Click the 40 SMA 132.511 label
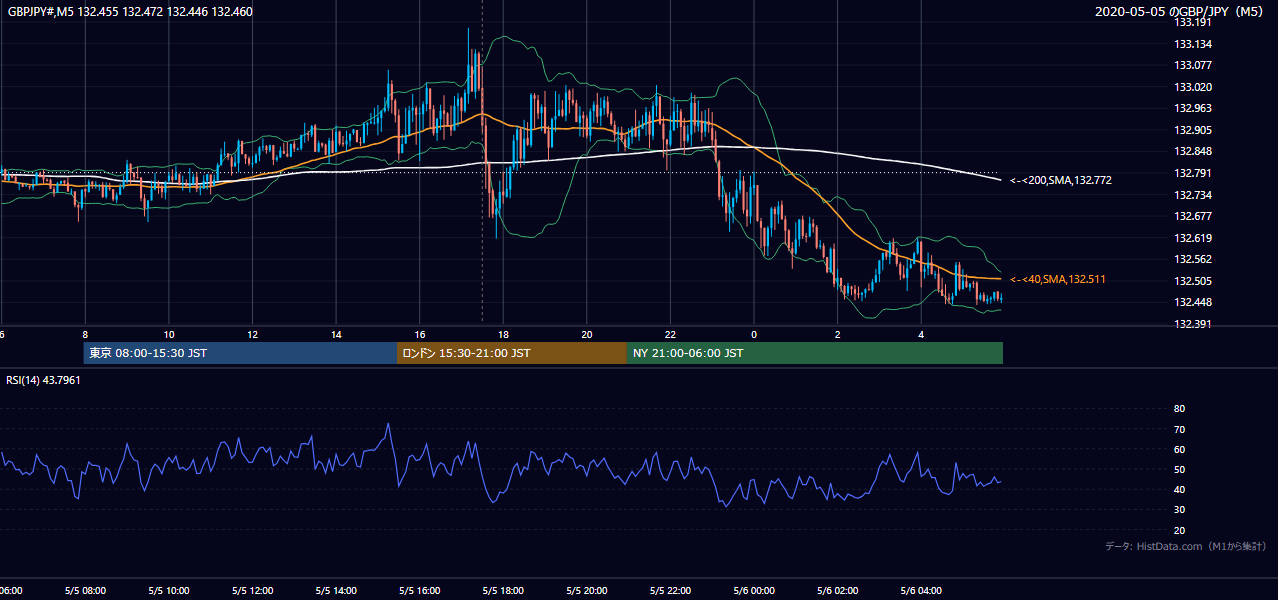 click(x=1058, y=280)
